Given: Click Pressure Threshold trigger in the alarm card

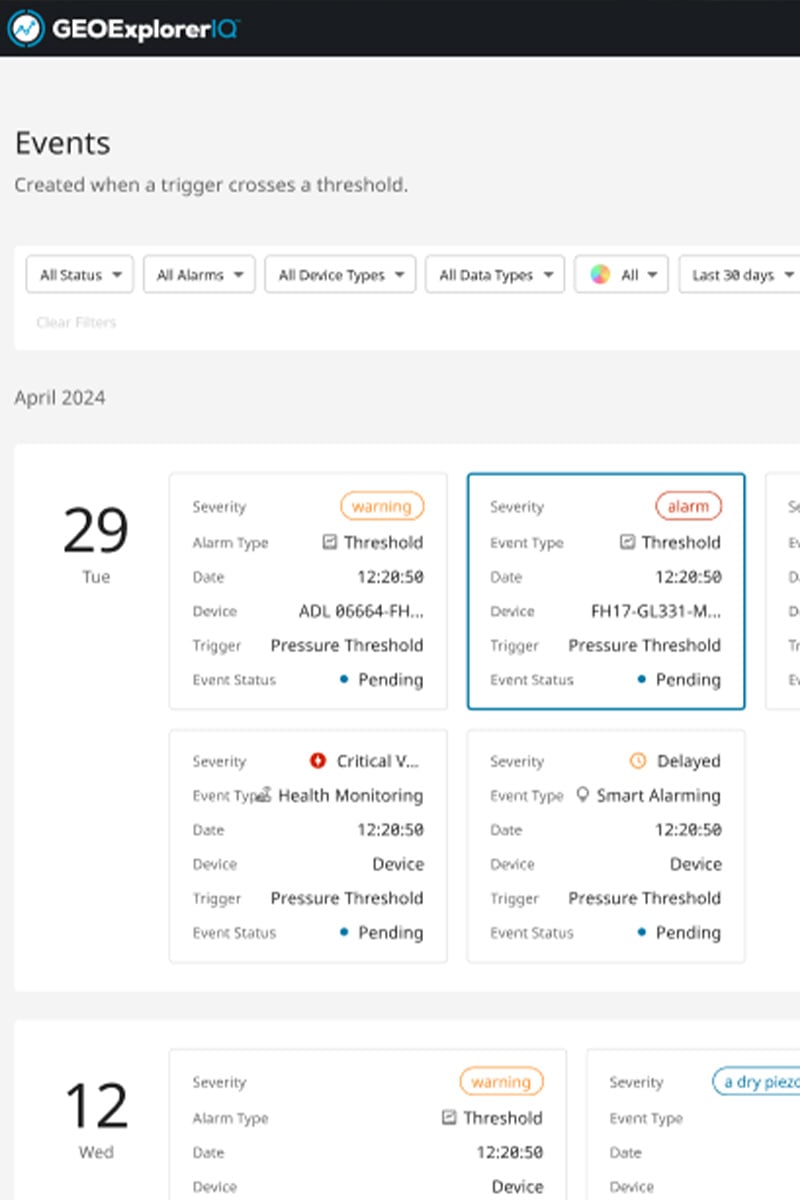Looking at the screenshot, I should [644, 645].
